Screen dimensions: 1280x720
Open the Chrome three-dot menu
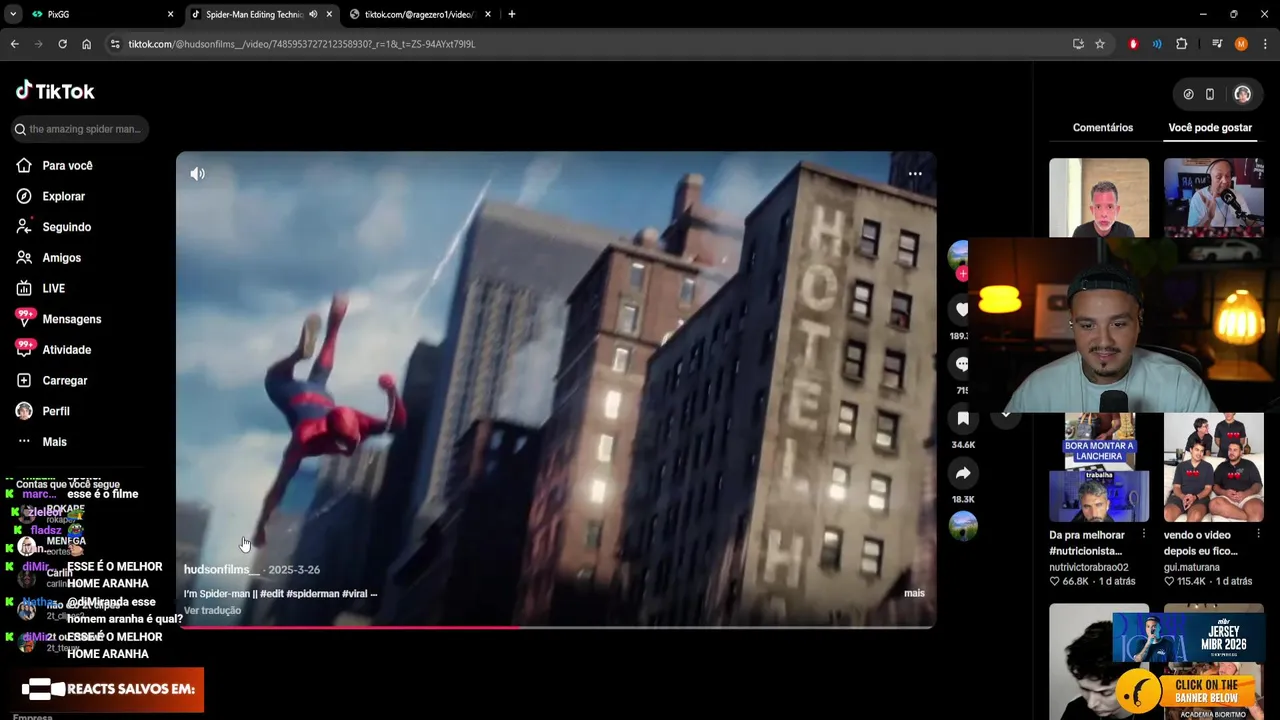[x=1265, y=44]
